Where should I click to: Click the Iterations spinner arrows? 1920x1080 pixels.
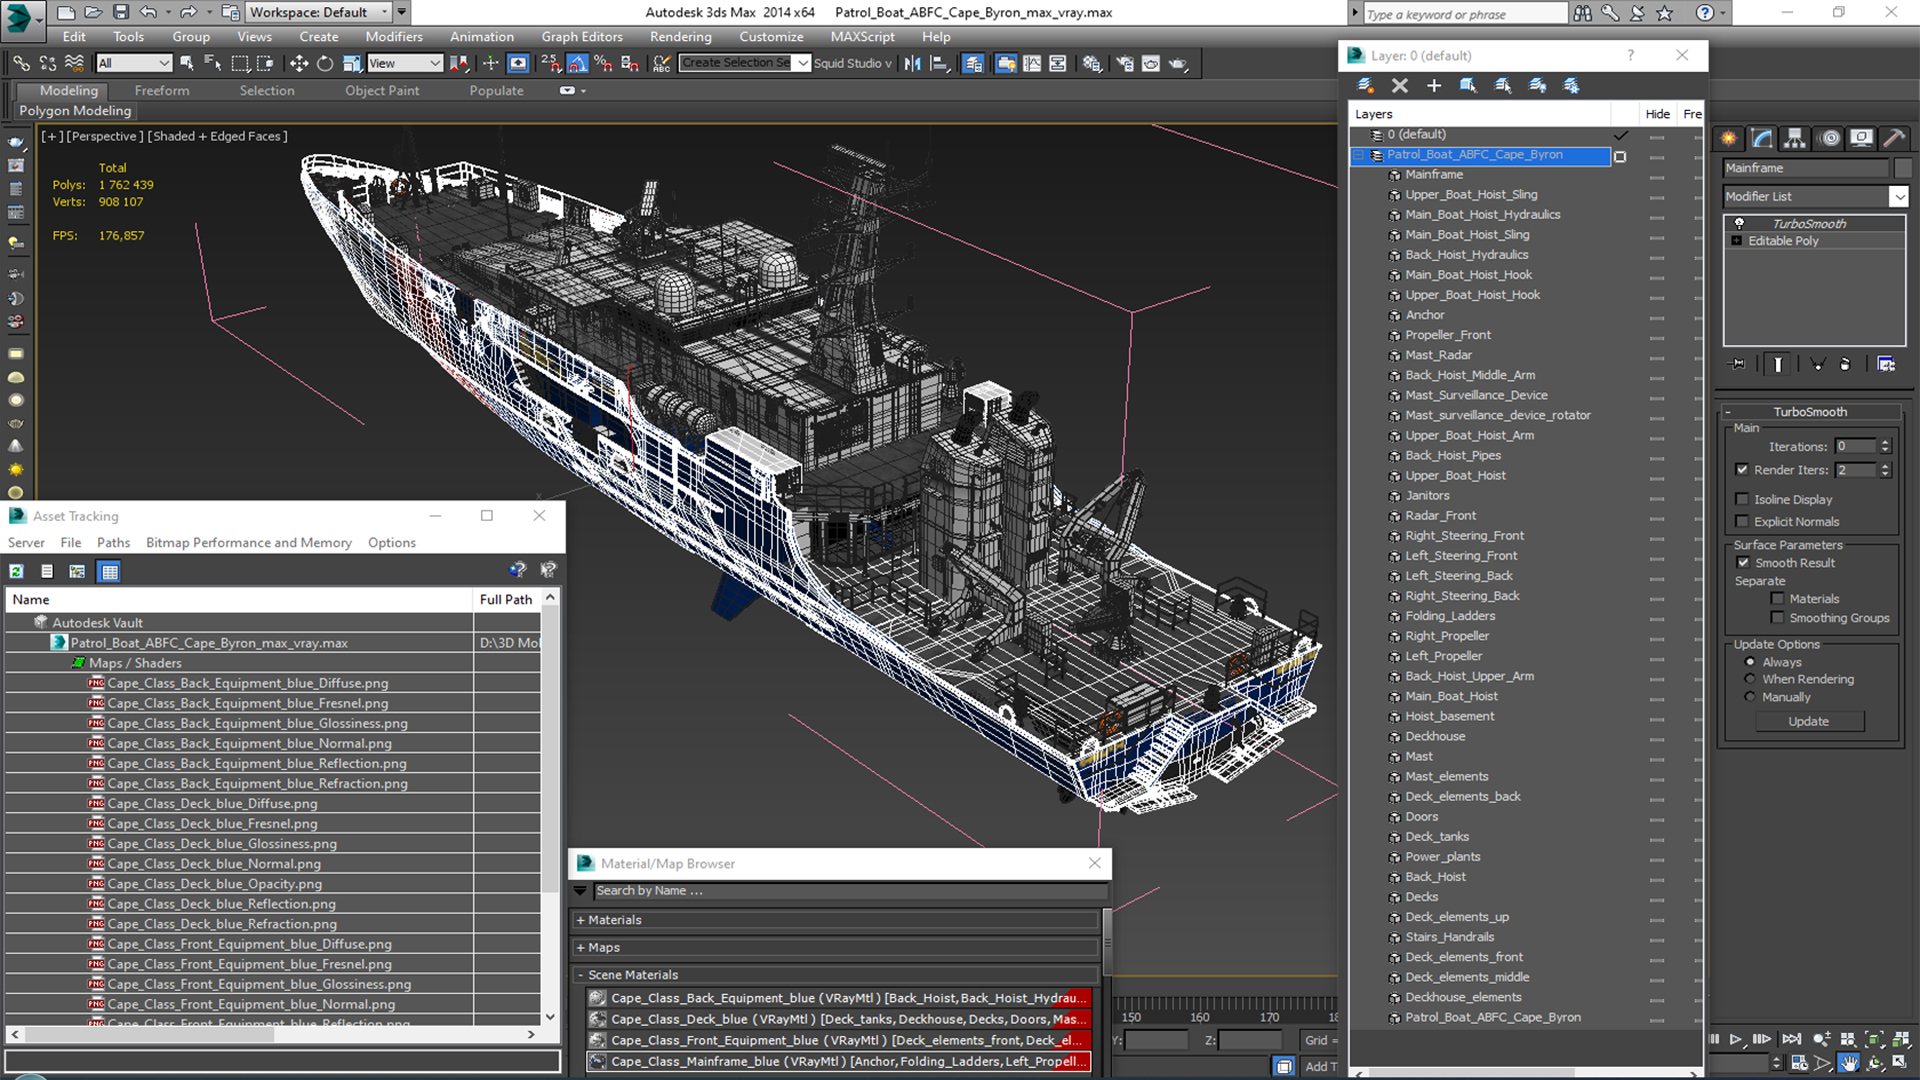tap(1885, 446)
